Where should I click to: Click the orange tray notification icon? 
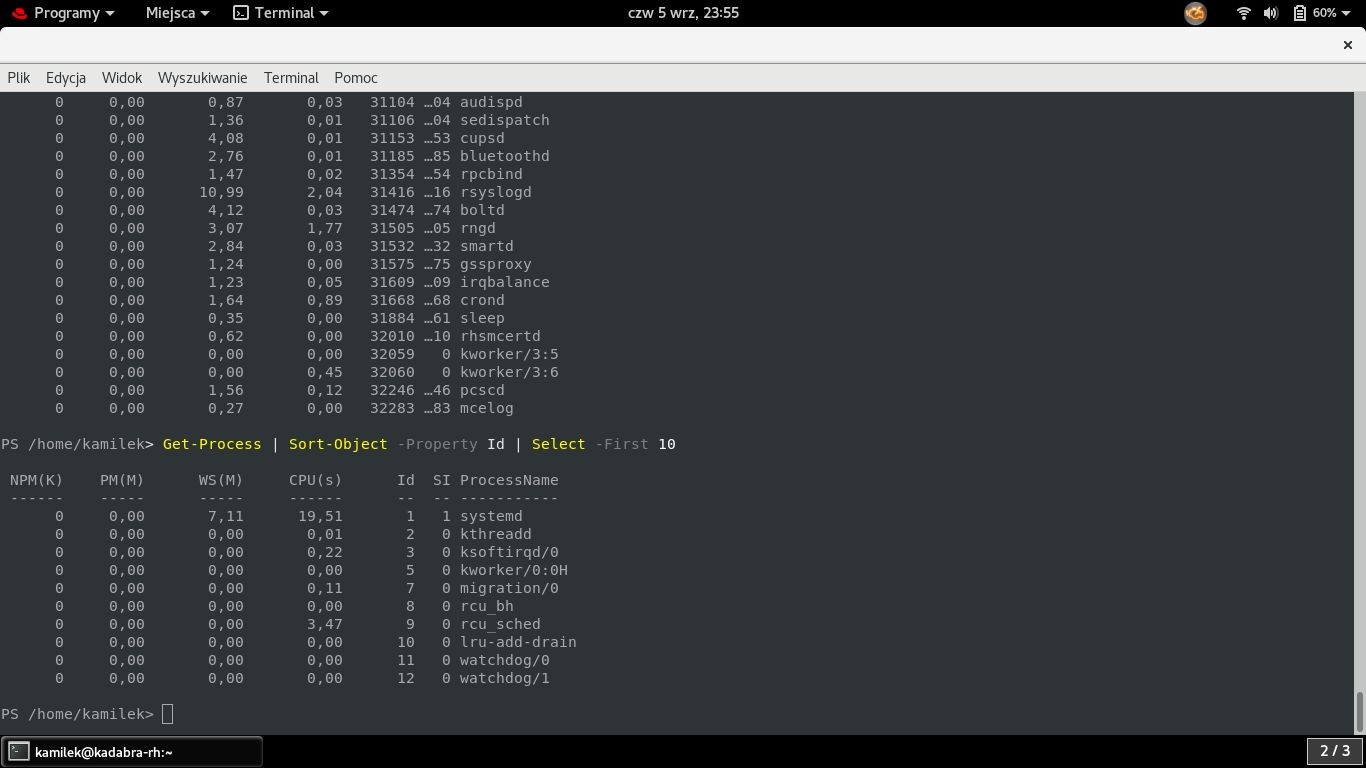1195,13
